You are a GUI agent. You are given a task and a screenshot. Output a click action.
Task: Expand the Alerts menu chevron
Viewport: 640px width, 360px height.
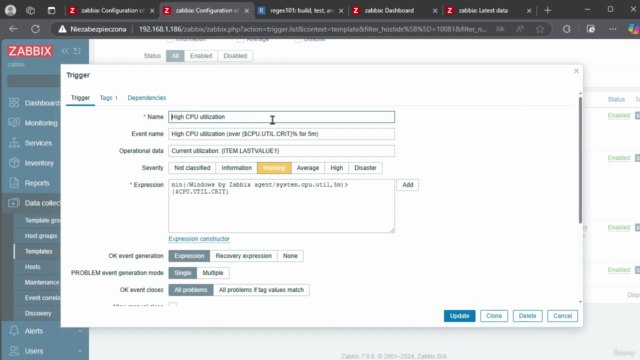80,331
